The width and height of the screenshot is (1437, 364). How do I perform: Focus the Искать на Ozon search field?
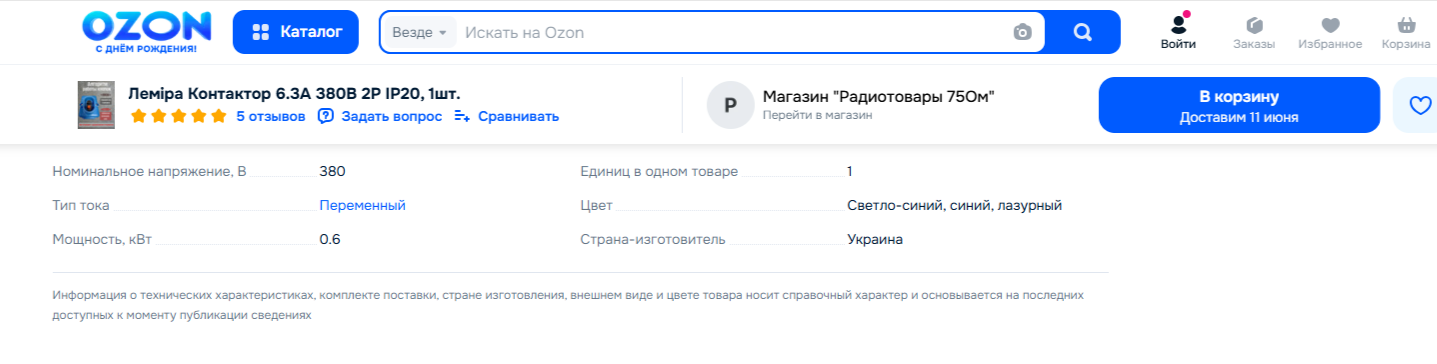coord(735,33)
